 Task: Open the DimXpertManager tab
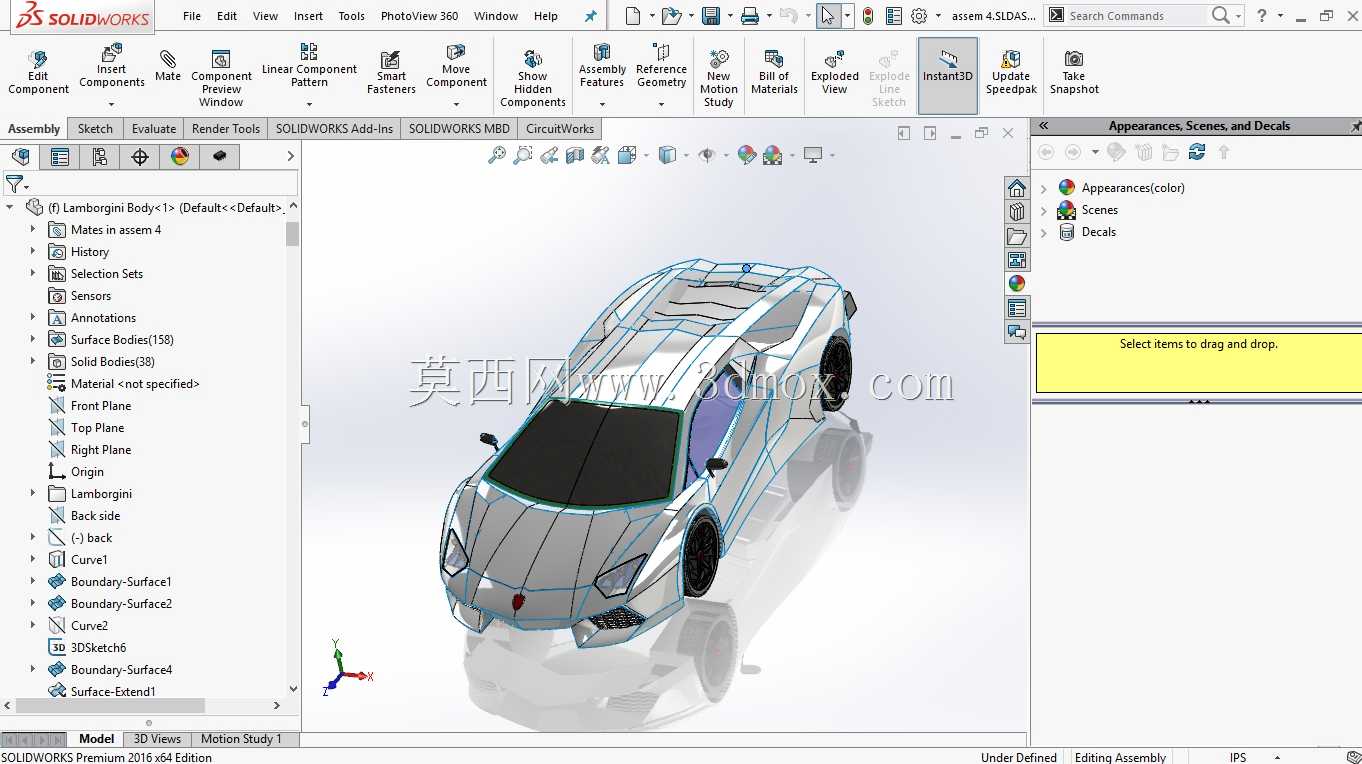(140, 156)
